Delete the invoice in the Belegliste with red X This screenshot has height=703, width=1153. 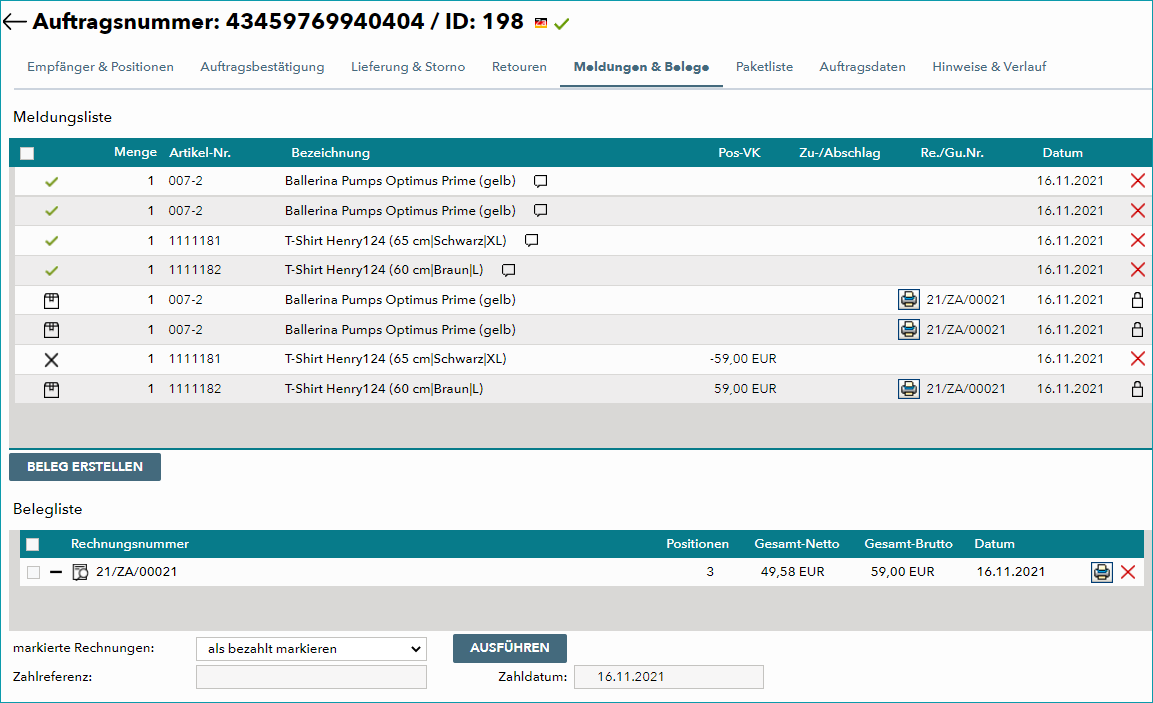(x=1128, y=572)
